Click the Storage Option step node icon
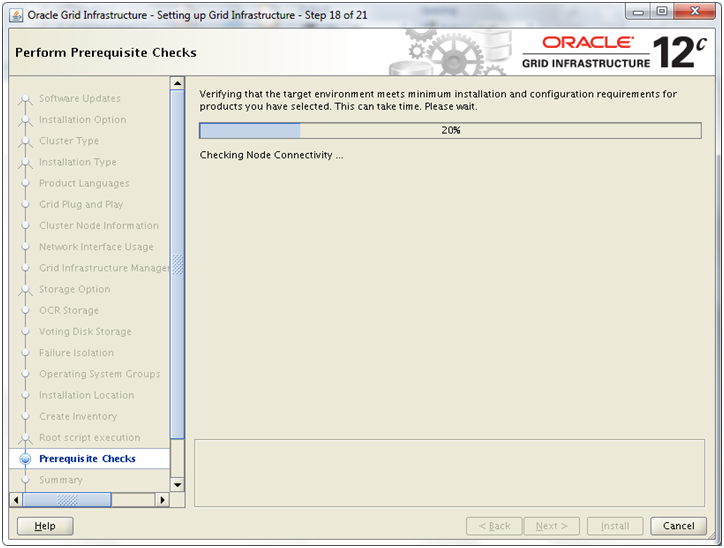This screenshot has height=548, width=724. tap(25, 290)
